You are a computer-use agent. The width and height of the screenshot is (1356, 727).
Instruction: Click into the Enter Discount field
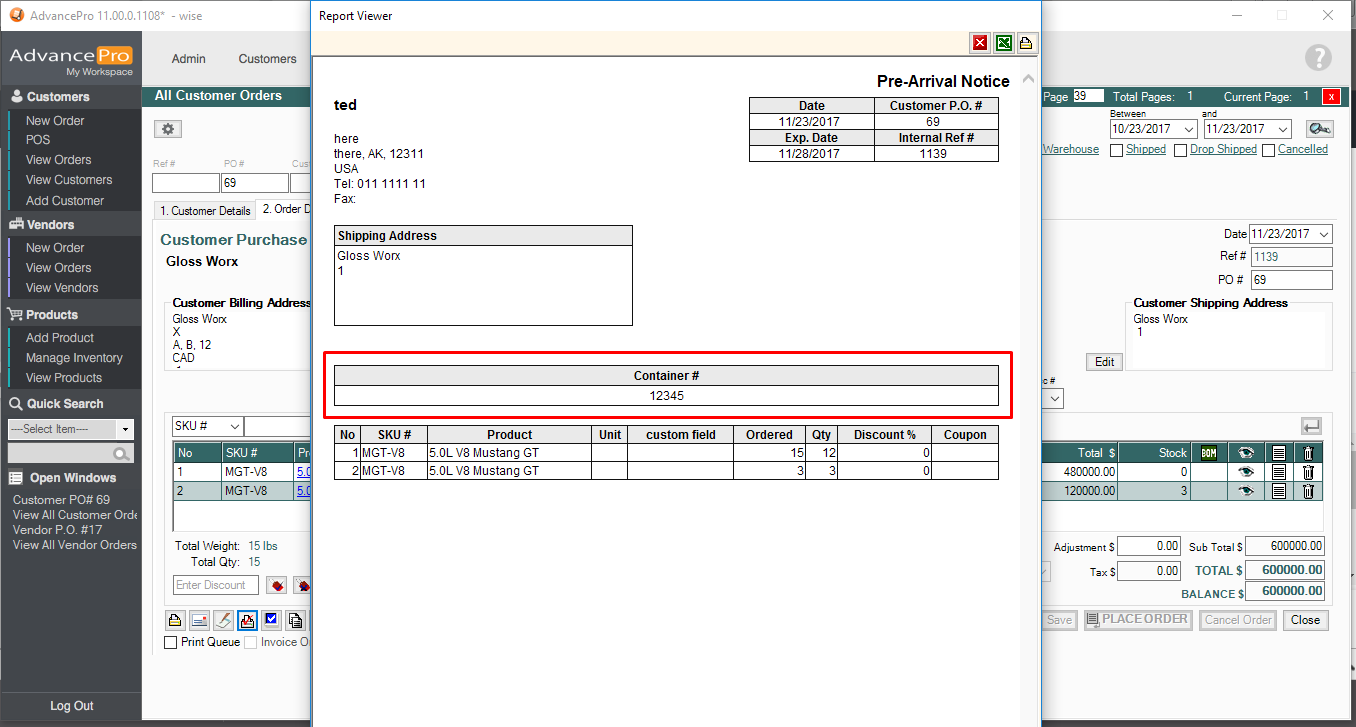215,585
